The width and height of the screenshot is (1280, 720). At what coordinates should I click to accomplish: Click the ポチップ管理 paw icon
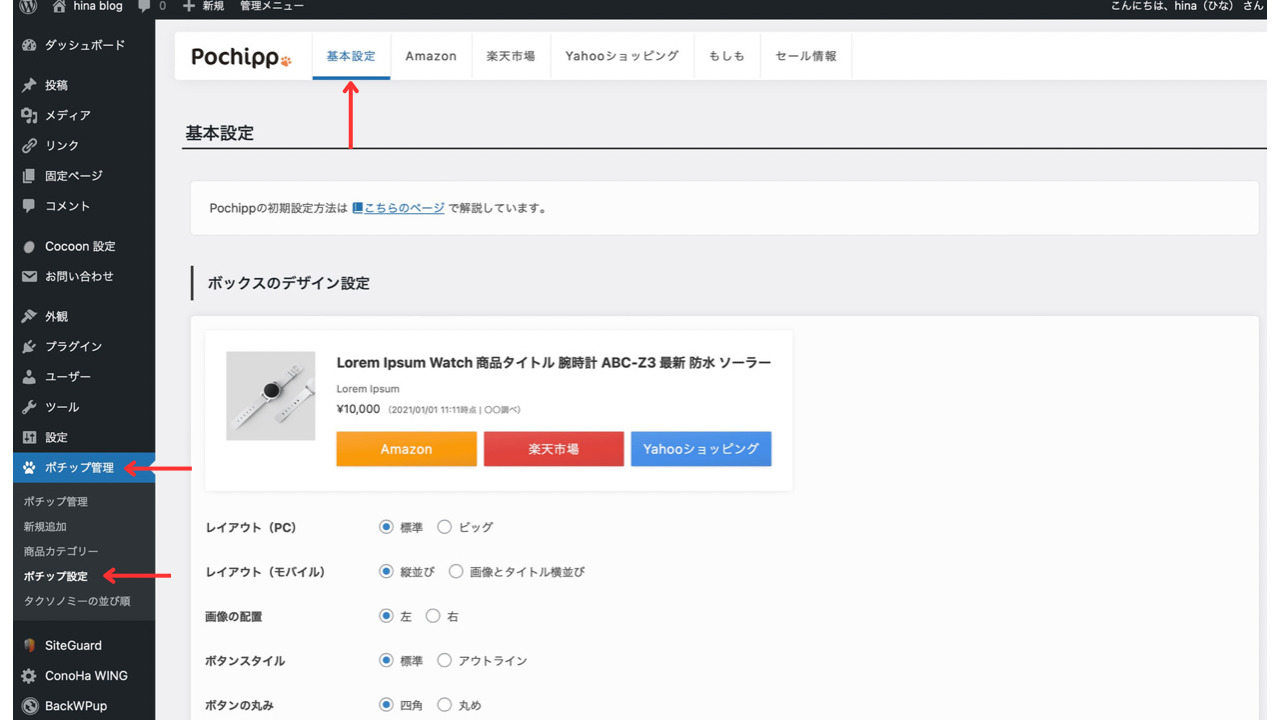pos(29,467)
